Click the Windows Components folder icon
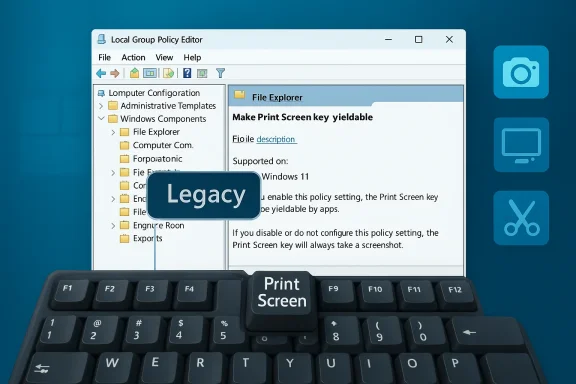Viewport: 576px width, 384px height. click(113, 119)
